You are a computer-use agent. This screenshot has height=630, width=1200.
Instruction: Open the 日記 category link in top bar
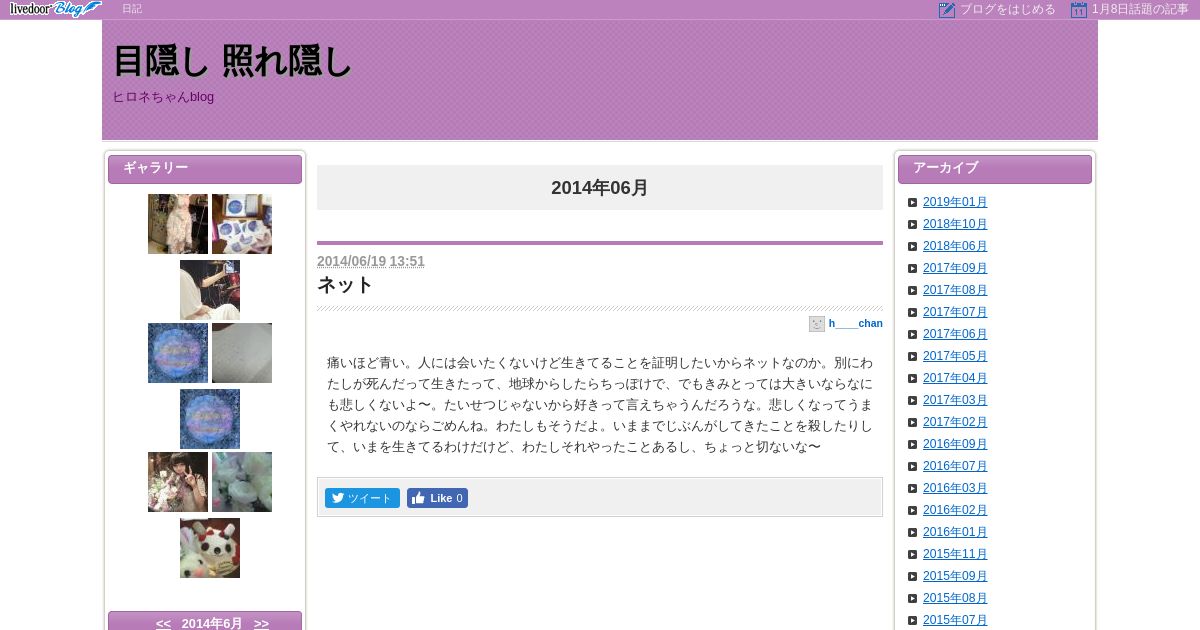click(x=132, y=9)
